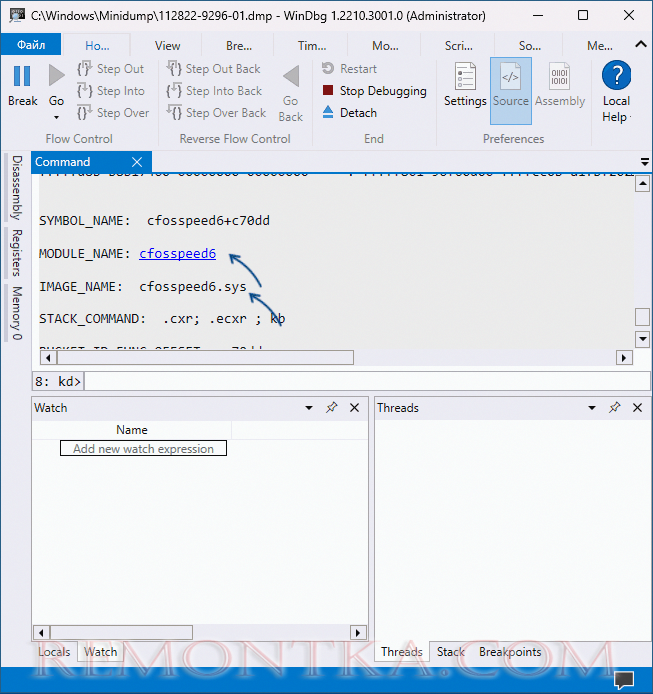Click the Command scroll up arrow
This screenshot has height=694, width=653.
[x=642, y=184]
